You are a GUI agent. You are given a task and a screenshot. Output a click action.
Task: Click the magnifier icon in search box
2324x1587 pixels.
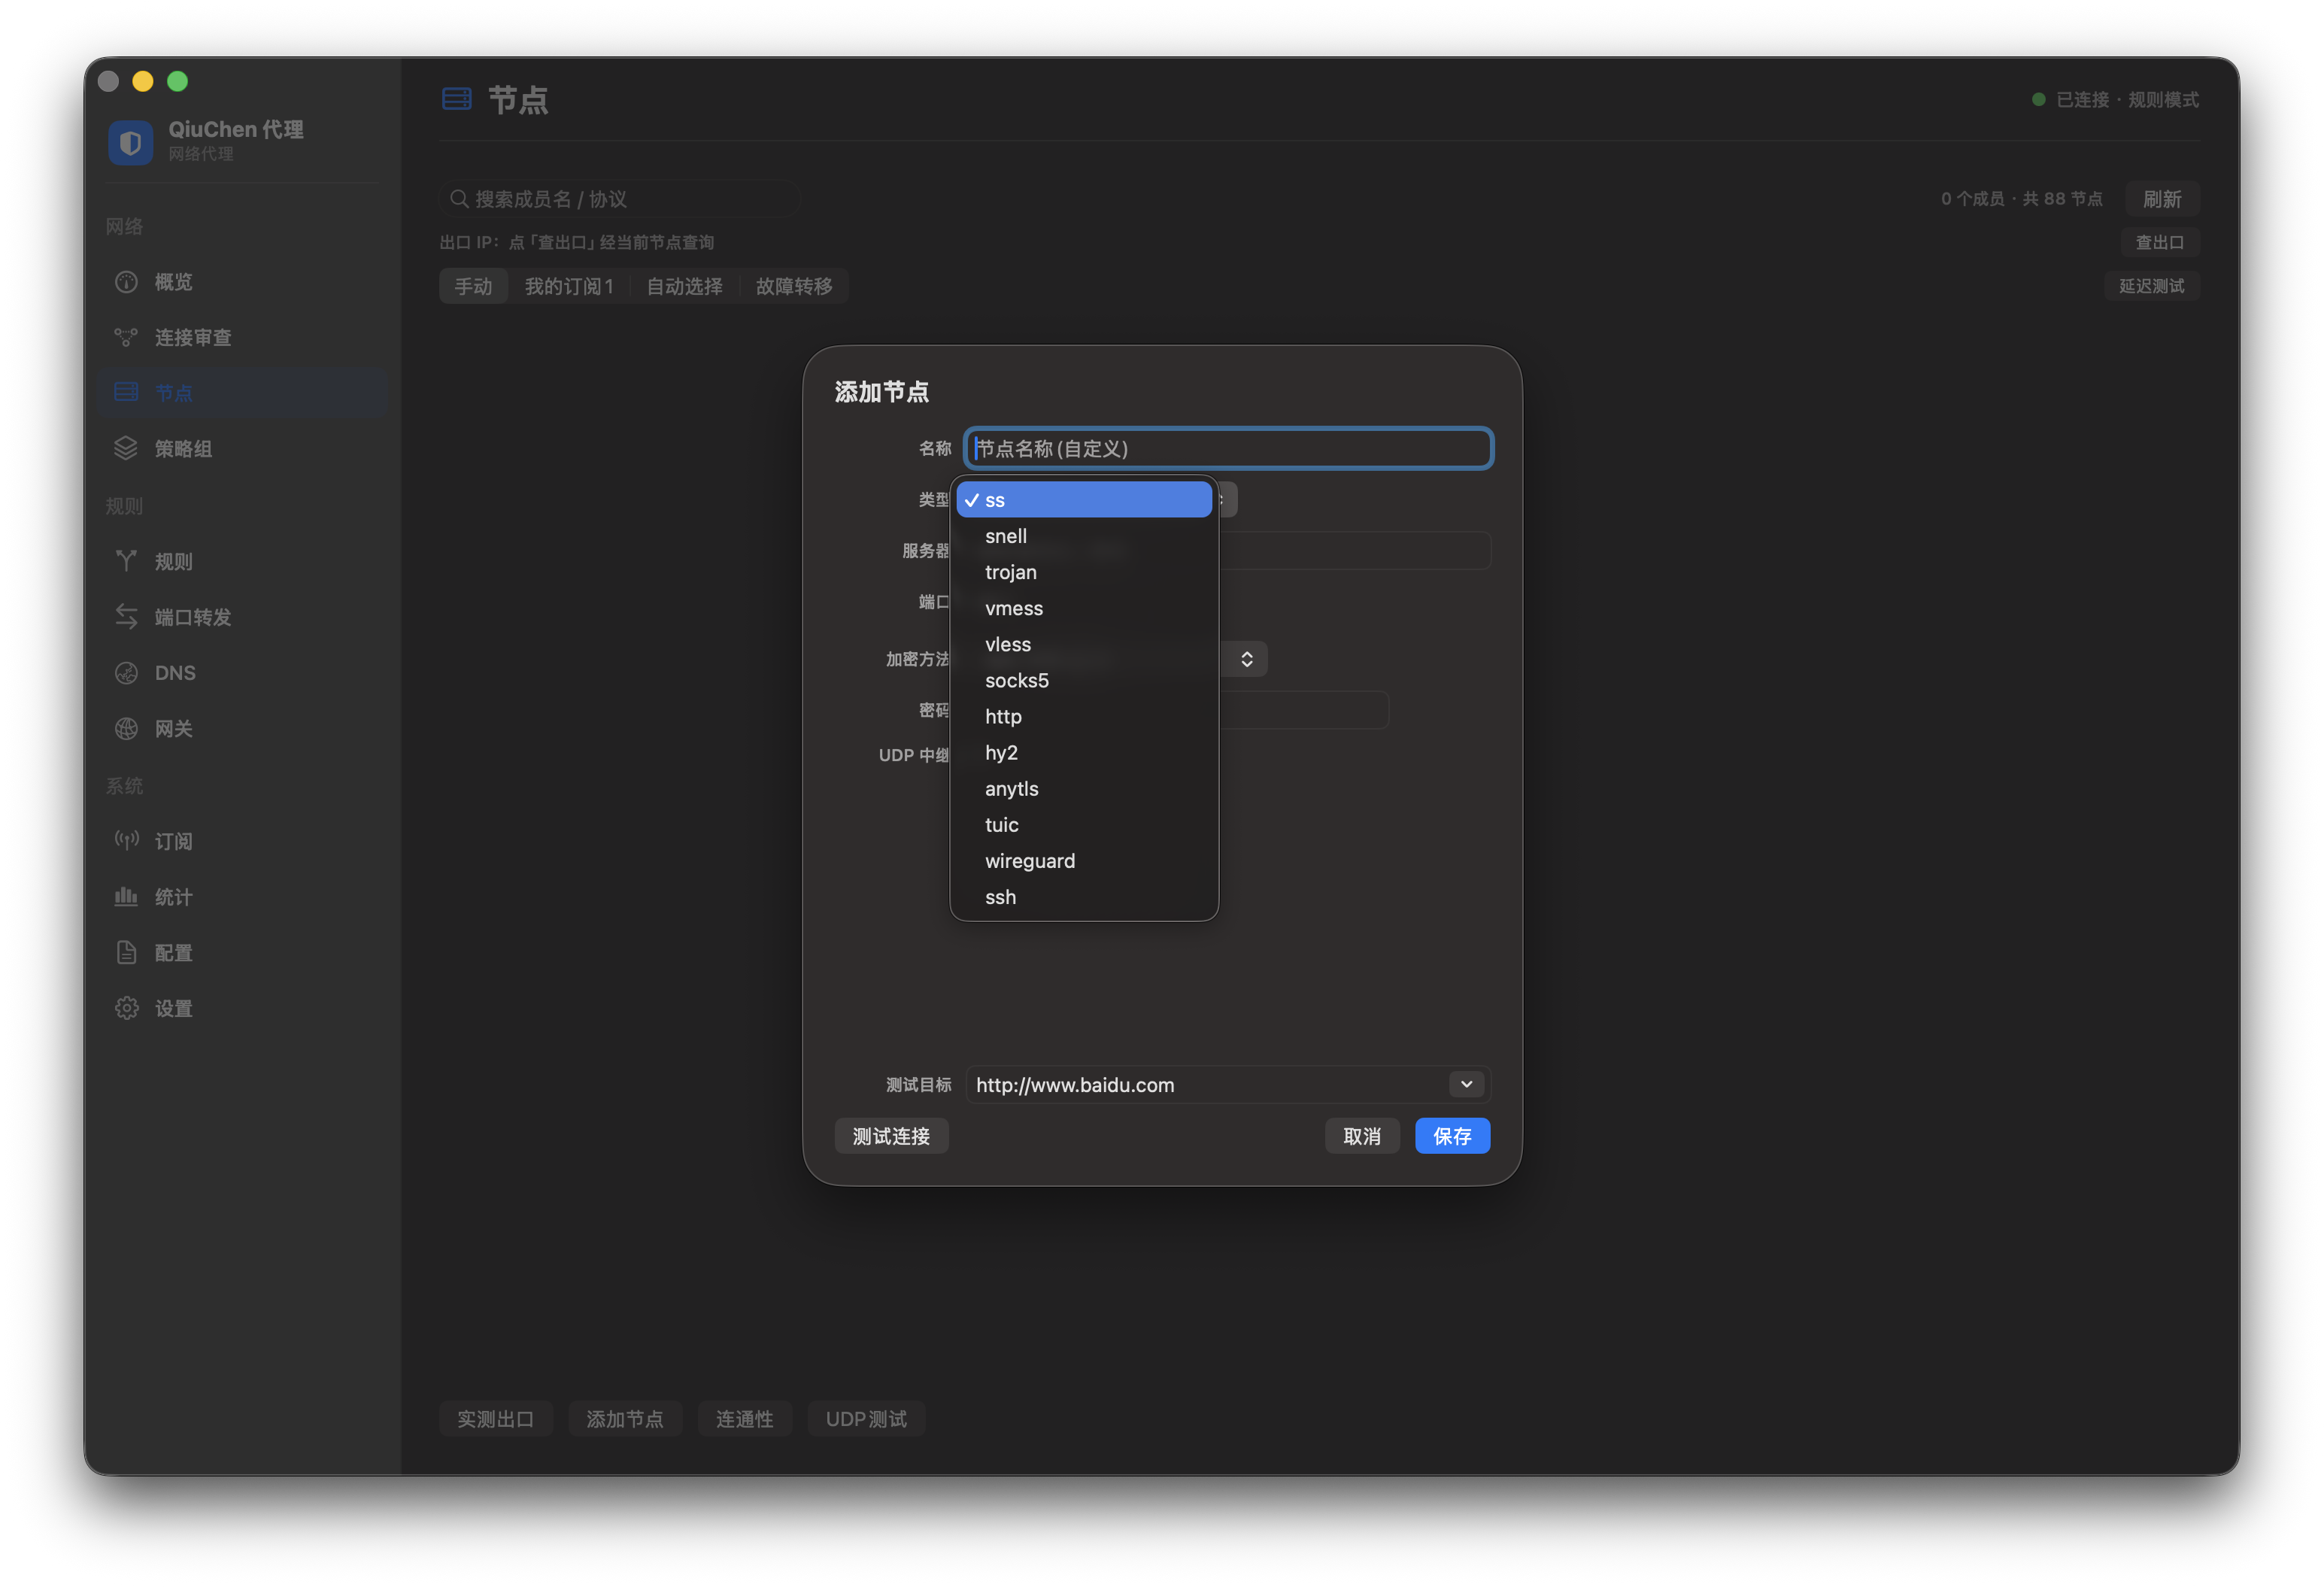point(459,199)
